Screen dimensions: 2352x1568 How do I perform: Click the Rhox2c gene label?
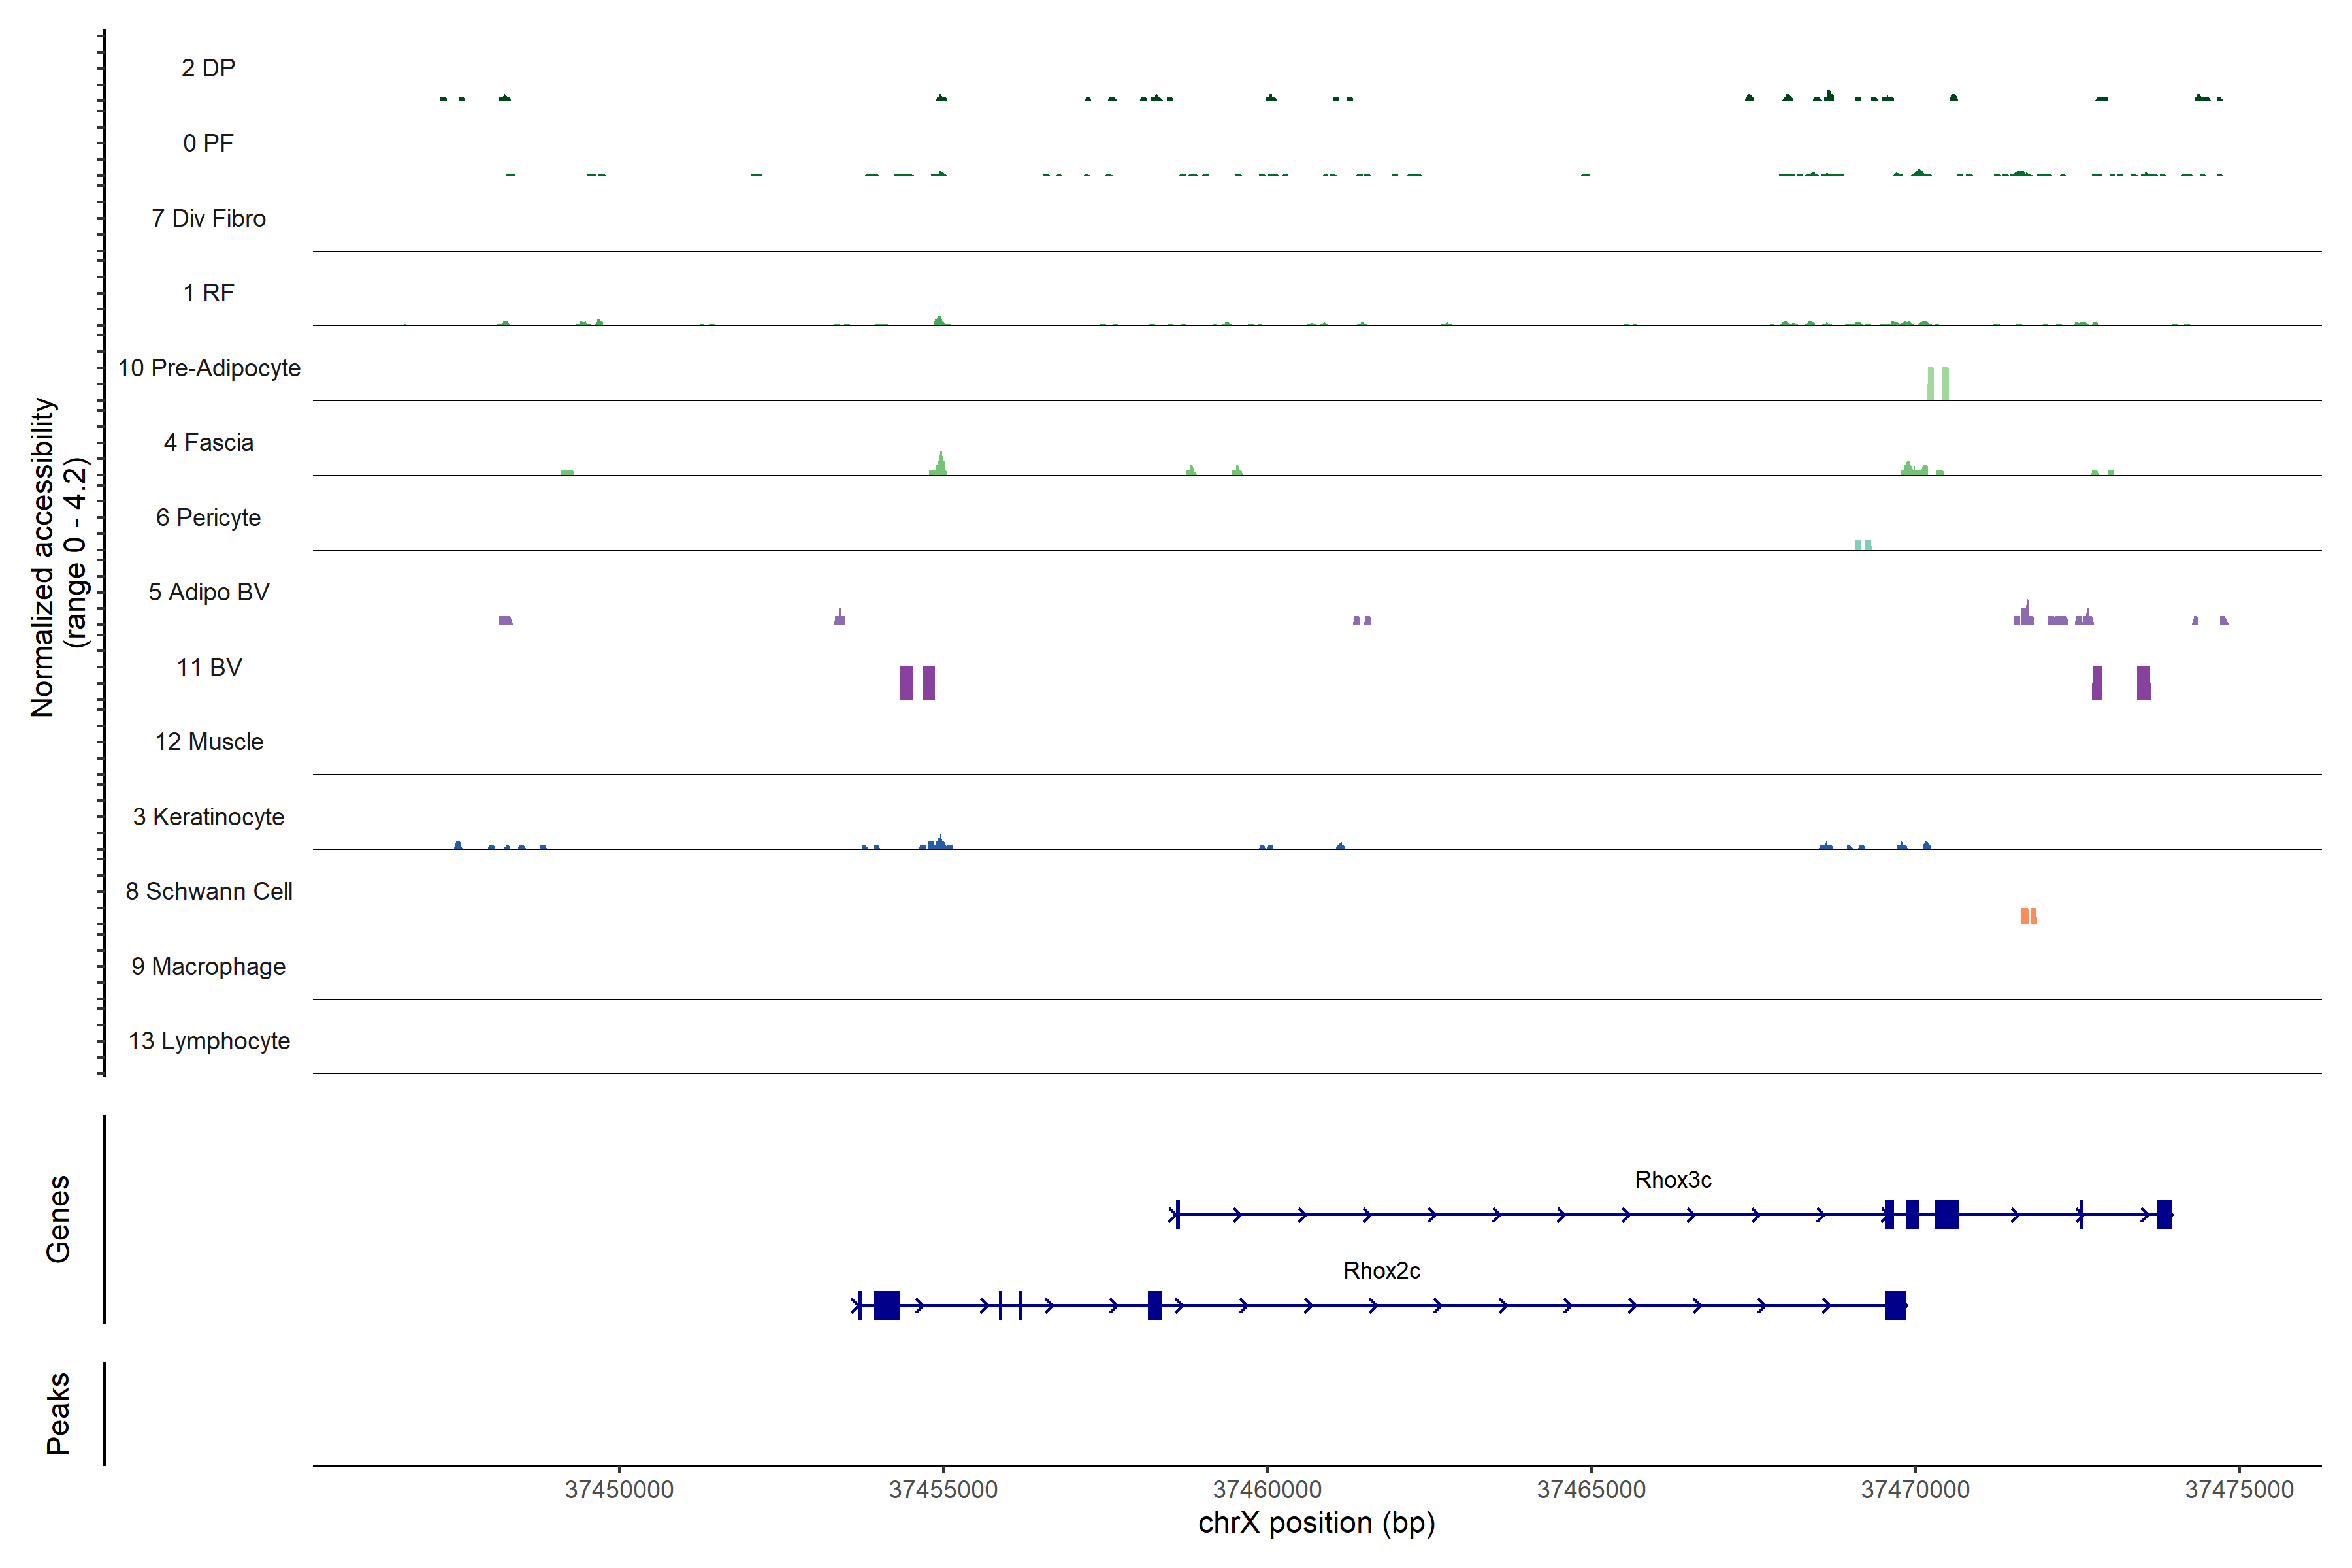(1381, 1271)
